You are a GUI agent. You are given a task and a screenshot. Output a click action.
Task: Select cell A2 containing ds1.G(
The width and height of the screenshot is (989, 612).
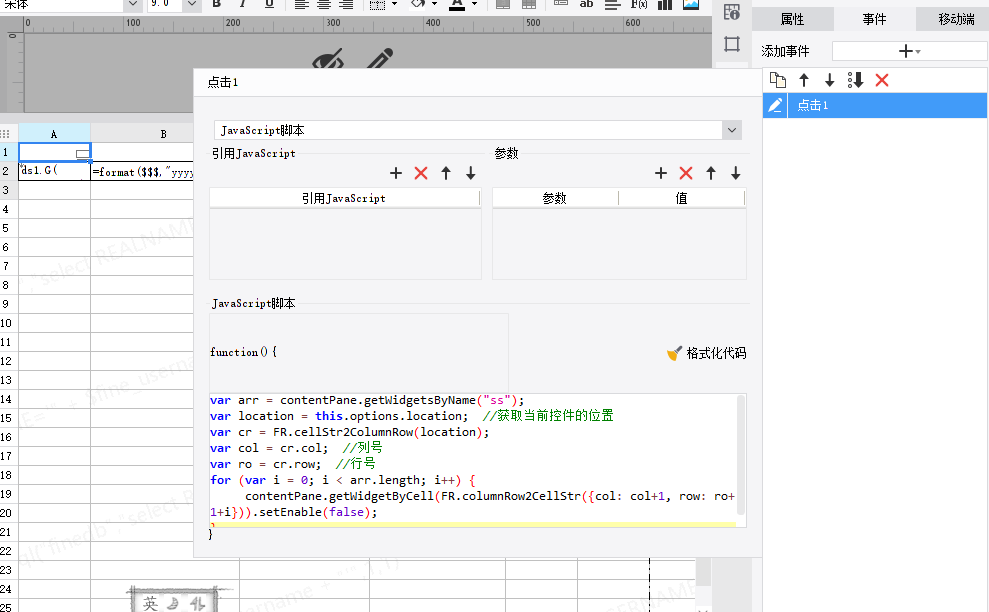coord(54,171)
